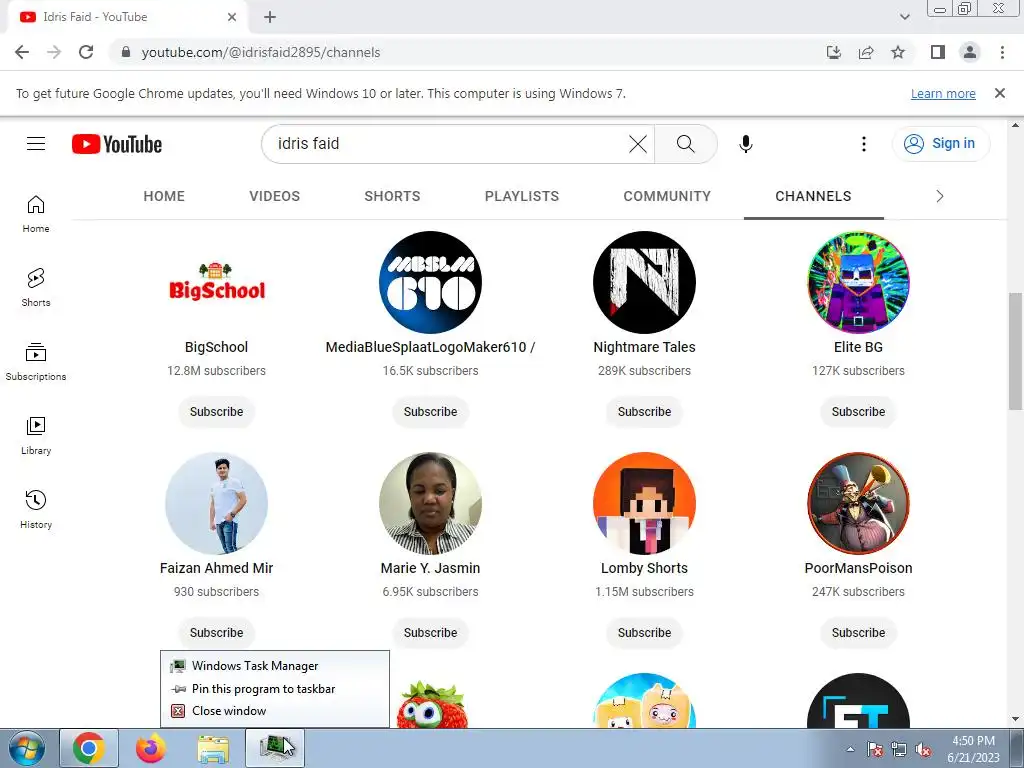Subscribe to MediaBlueSplaatLogoMaker610

(430, 411)
